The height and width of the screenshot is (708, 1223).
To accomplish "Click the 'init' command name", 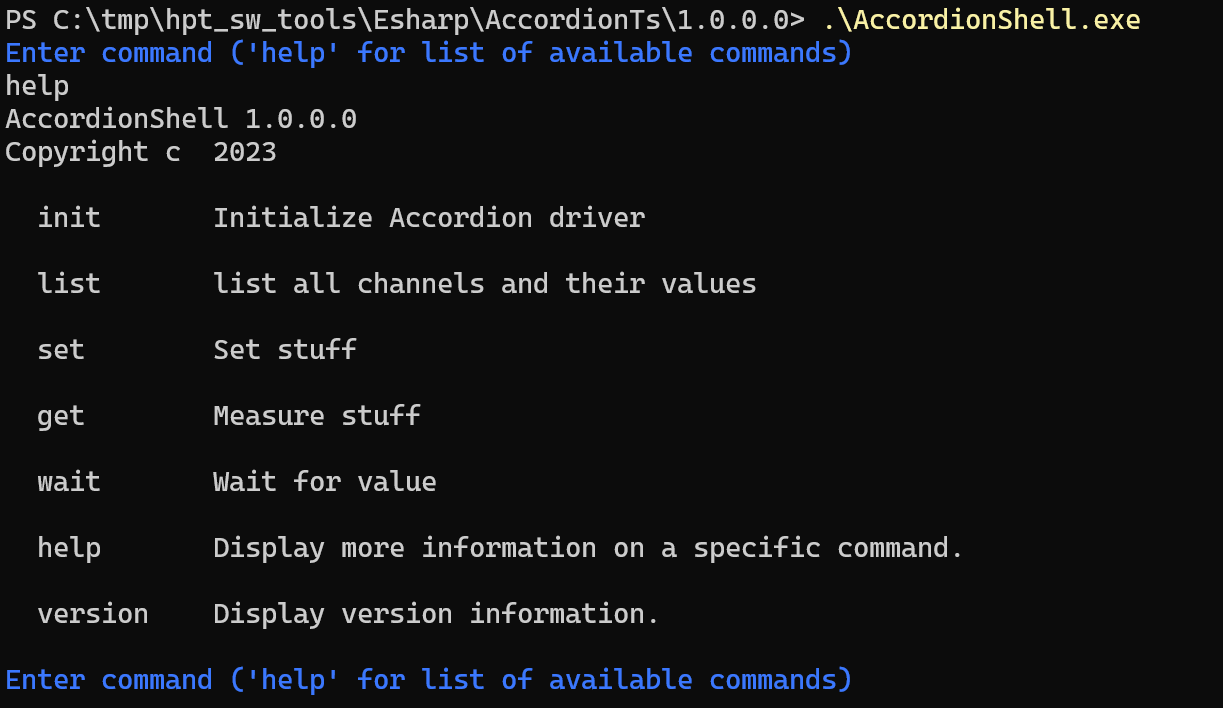I will click(x=69, y=218).
